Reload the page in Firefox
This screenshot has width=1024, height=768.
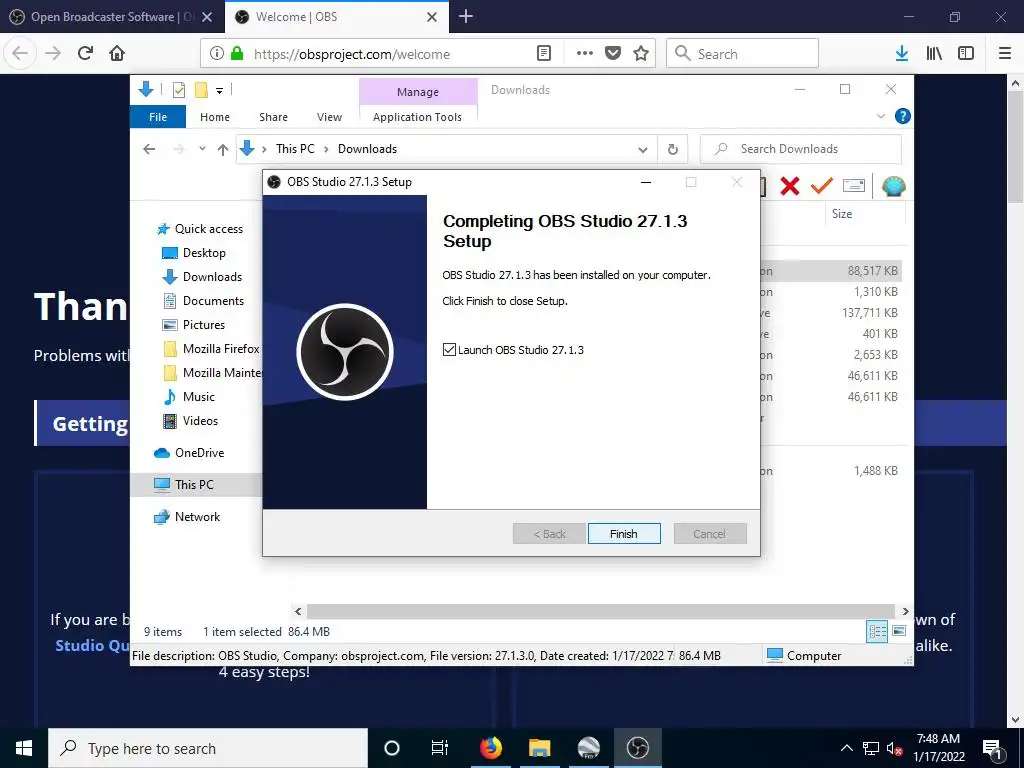(x=85, y=54)
